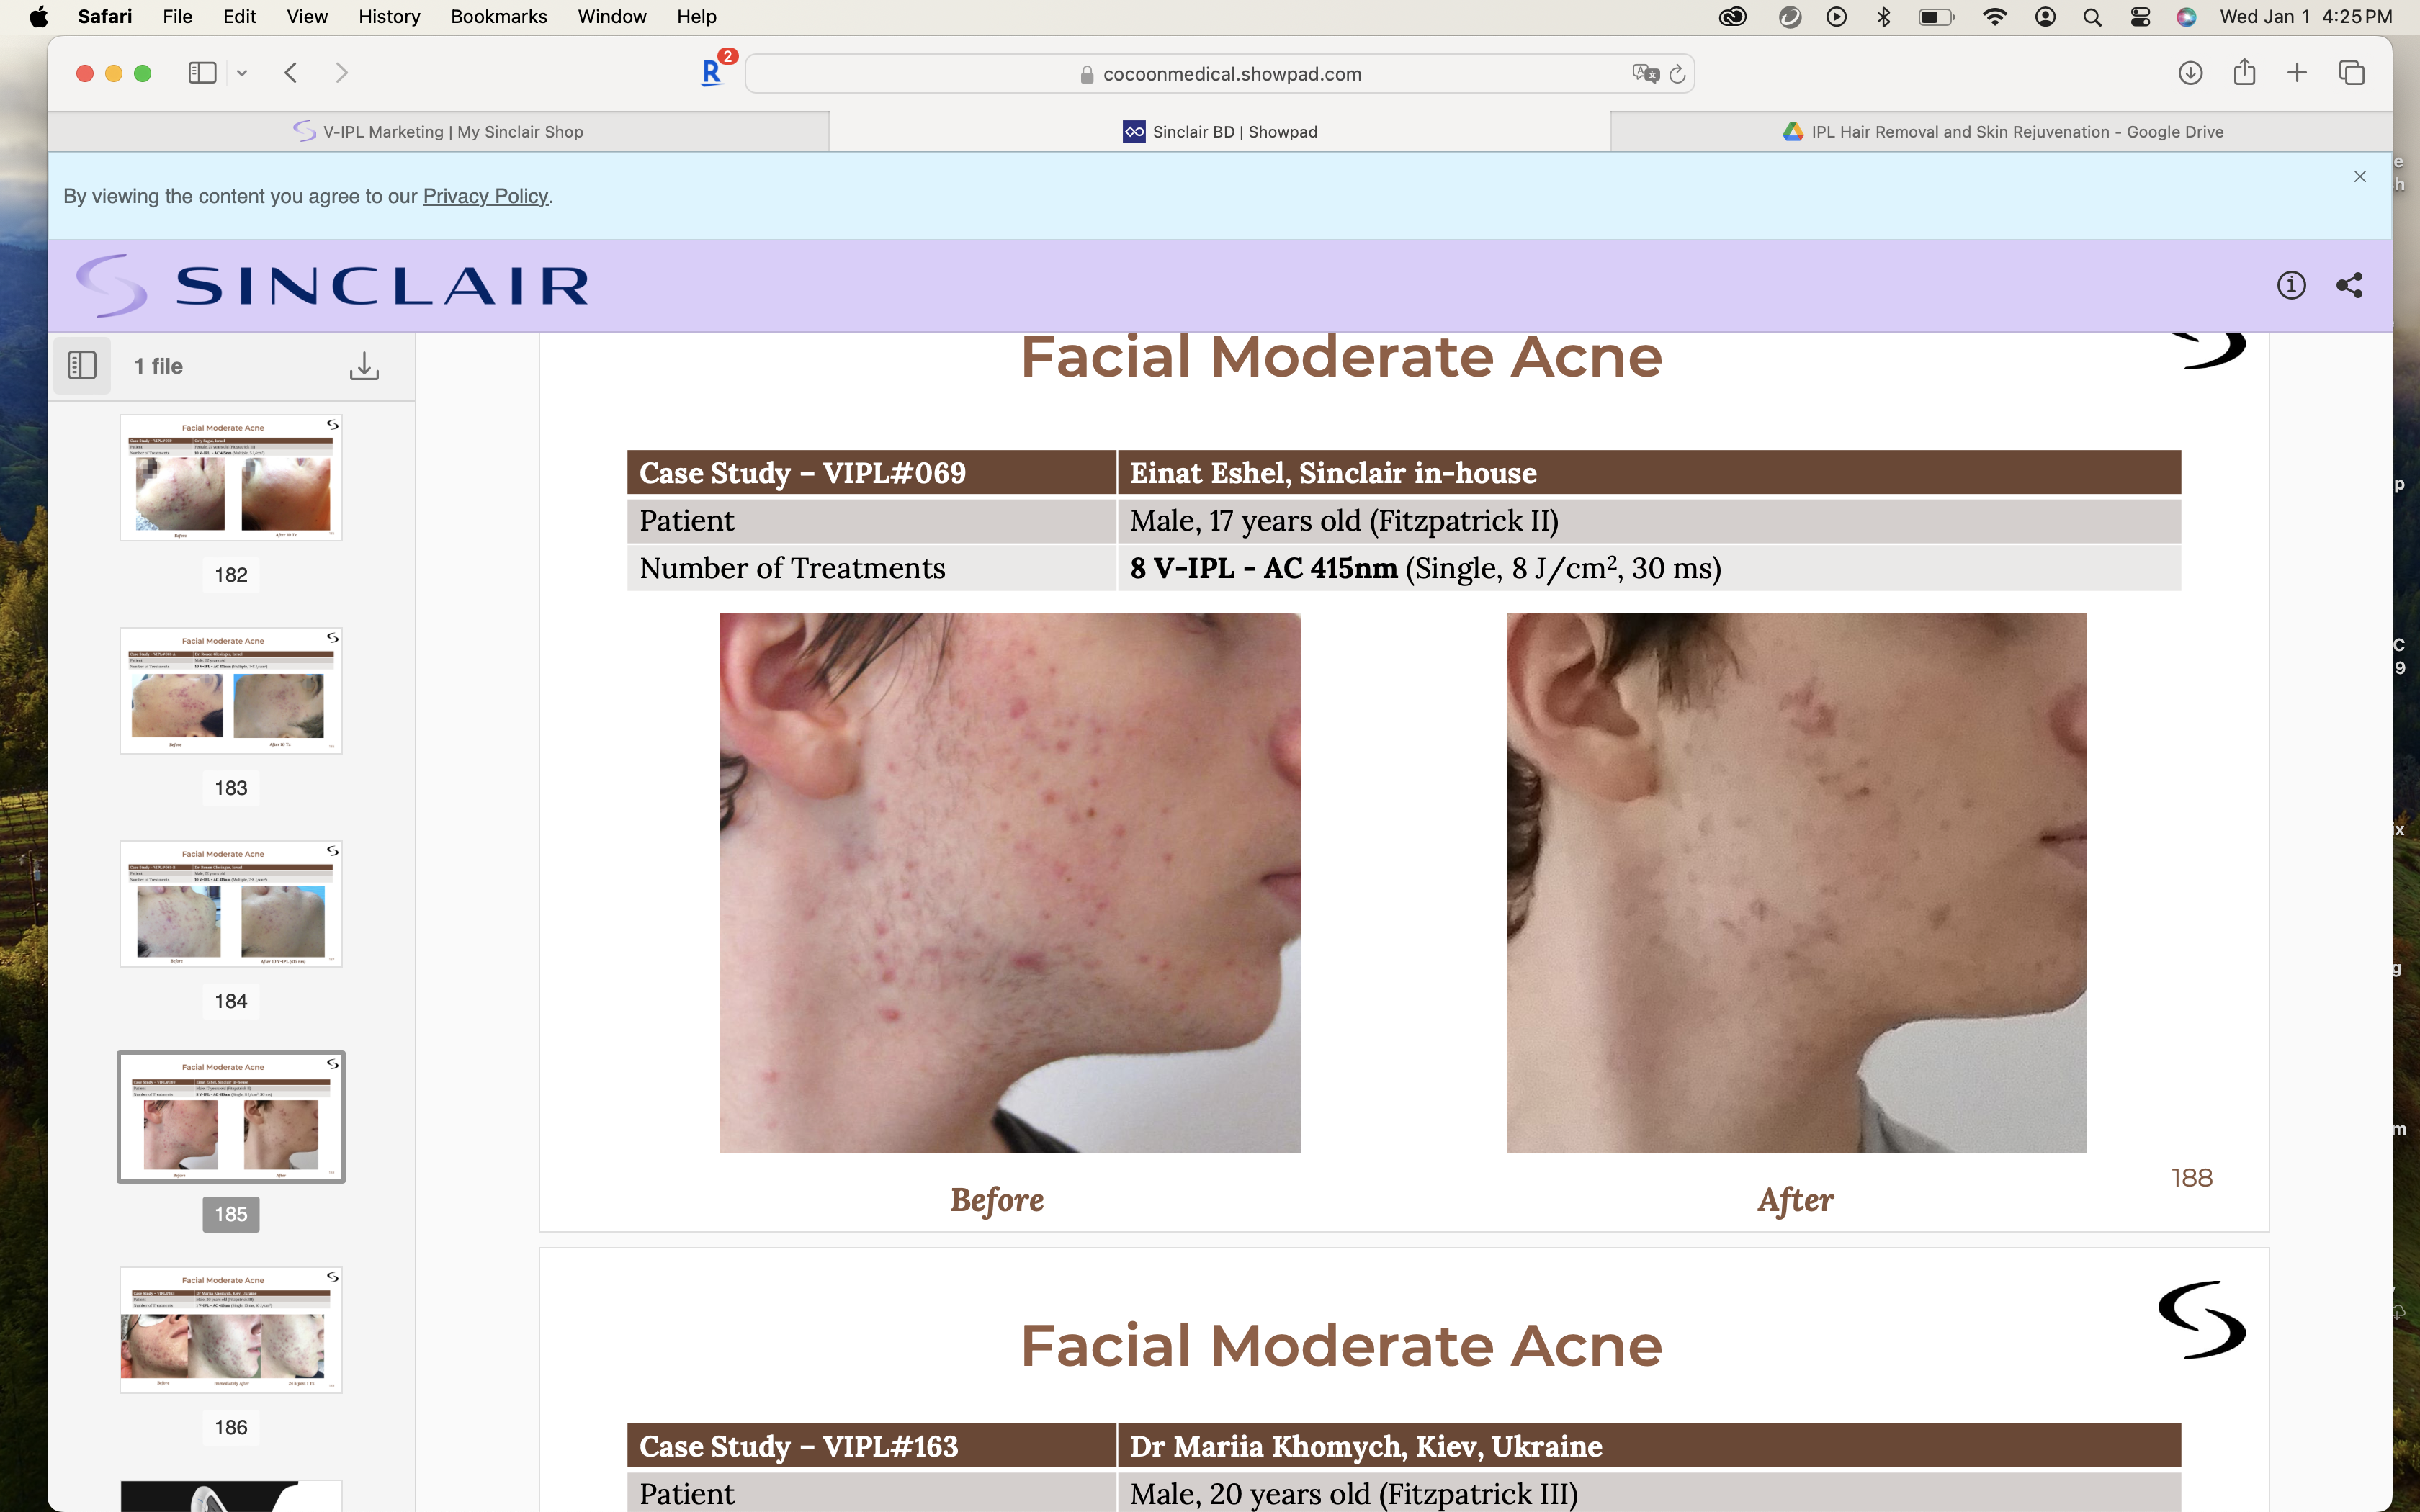Show Safari downloads
2420x1512 pixels.
pyautogui.click(x=2190, y=73)
